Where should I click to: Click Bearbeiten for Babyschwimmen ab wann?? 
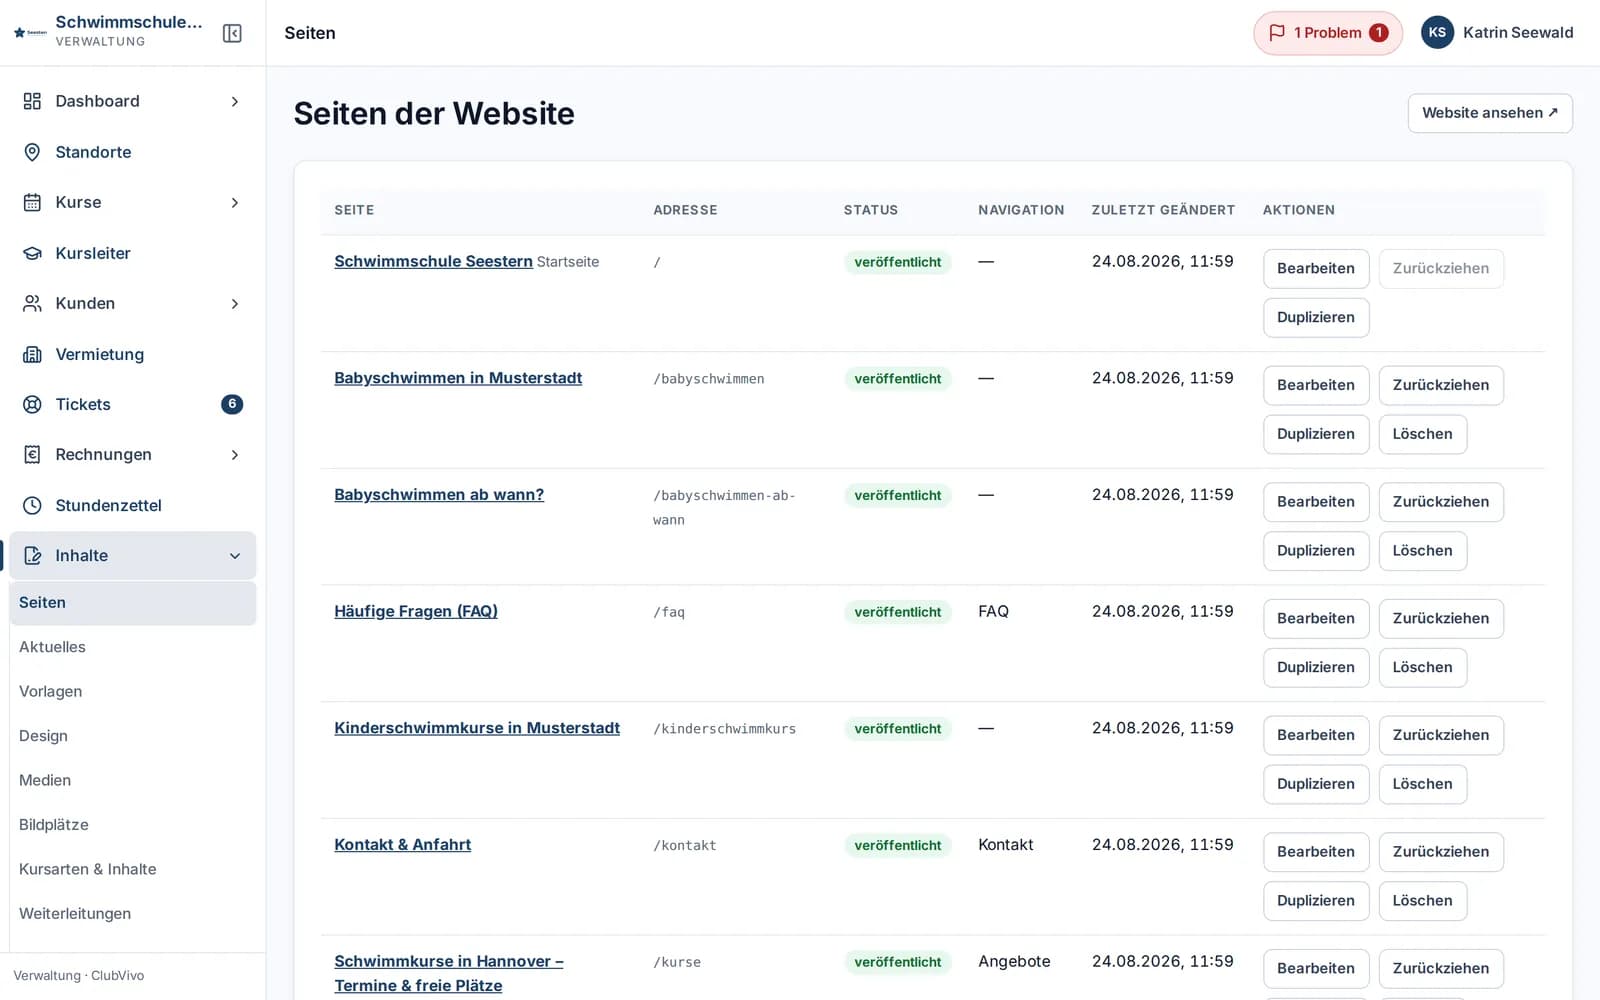tap(1316, 502)
